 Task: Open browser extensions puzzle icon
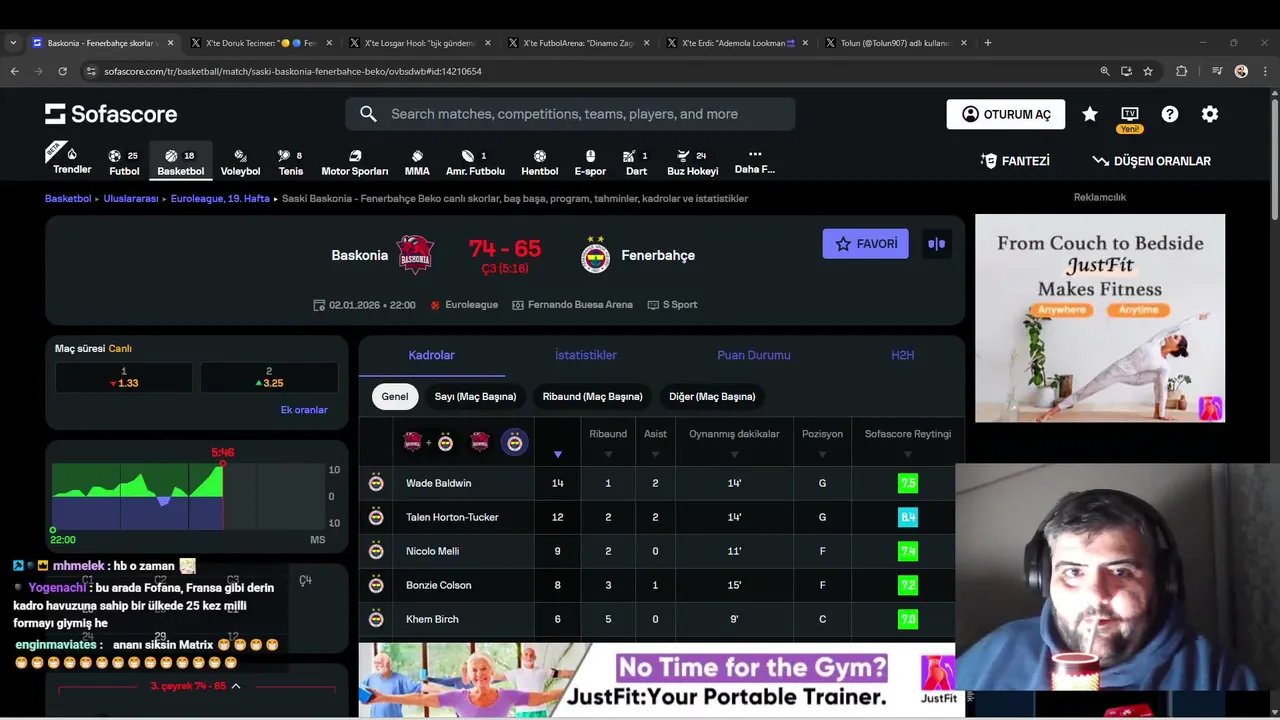click(x=1181, y=71)
